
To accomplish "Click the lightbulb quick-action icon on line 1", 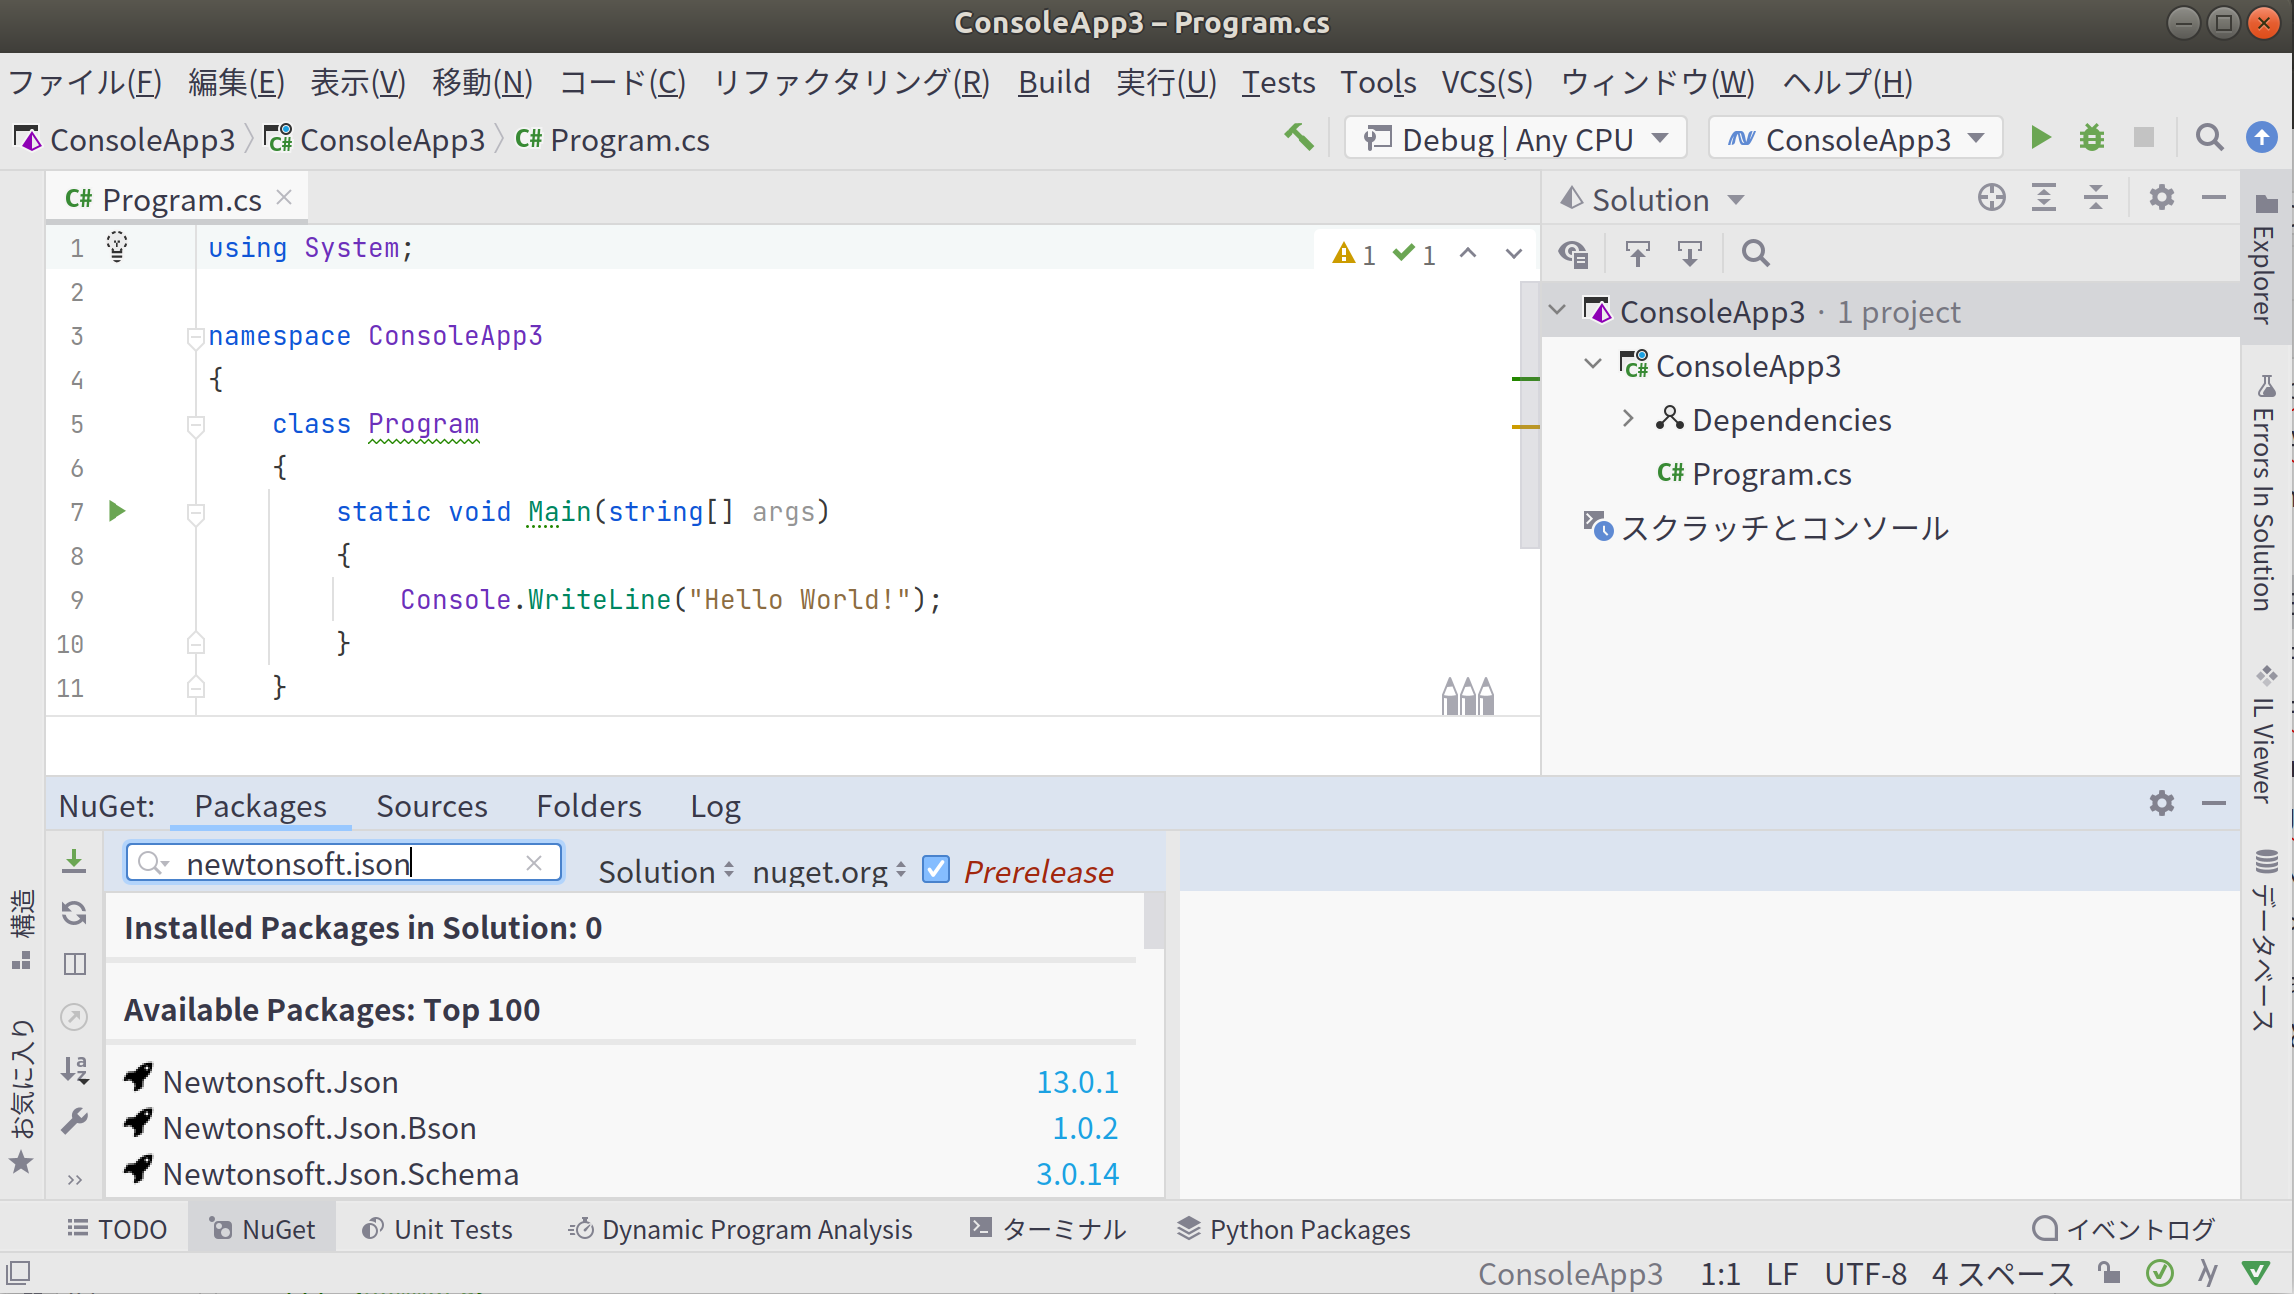I will pyautogui.click(x=117, y=246).
